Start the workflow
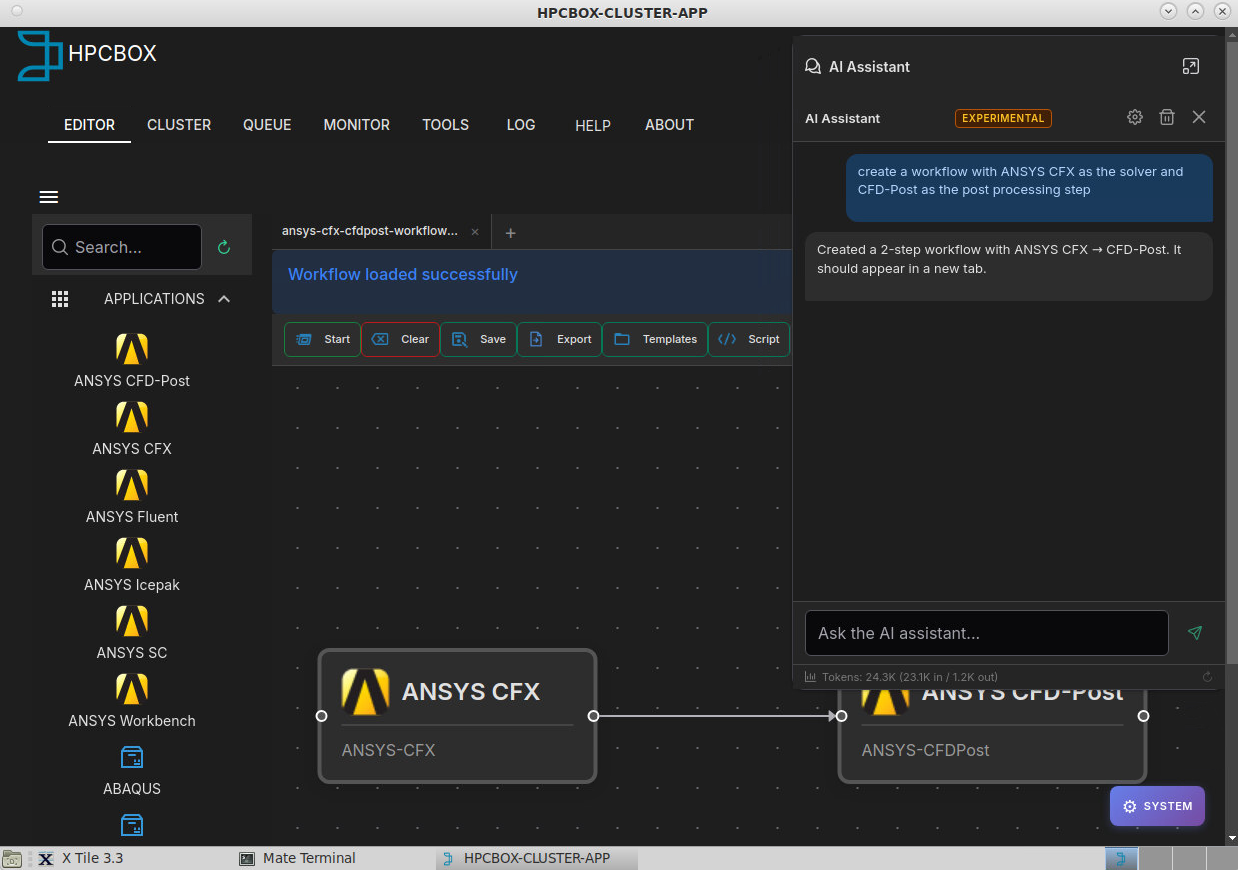Viewport: 1238px width, 870px height. pos(322,339)
